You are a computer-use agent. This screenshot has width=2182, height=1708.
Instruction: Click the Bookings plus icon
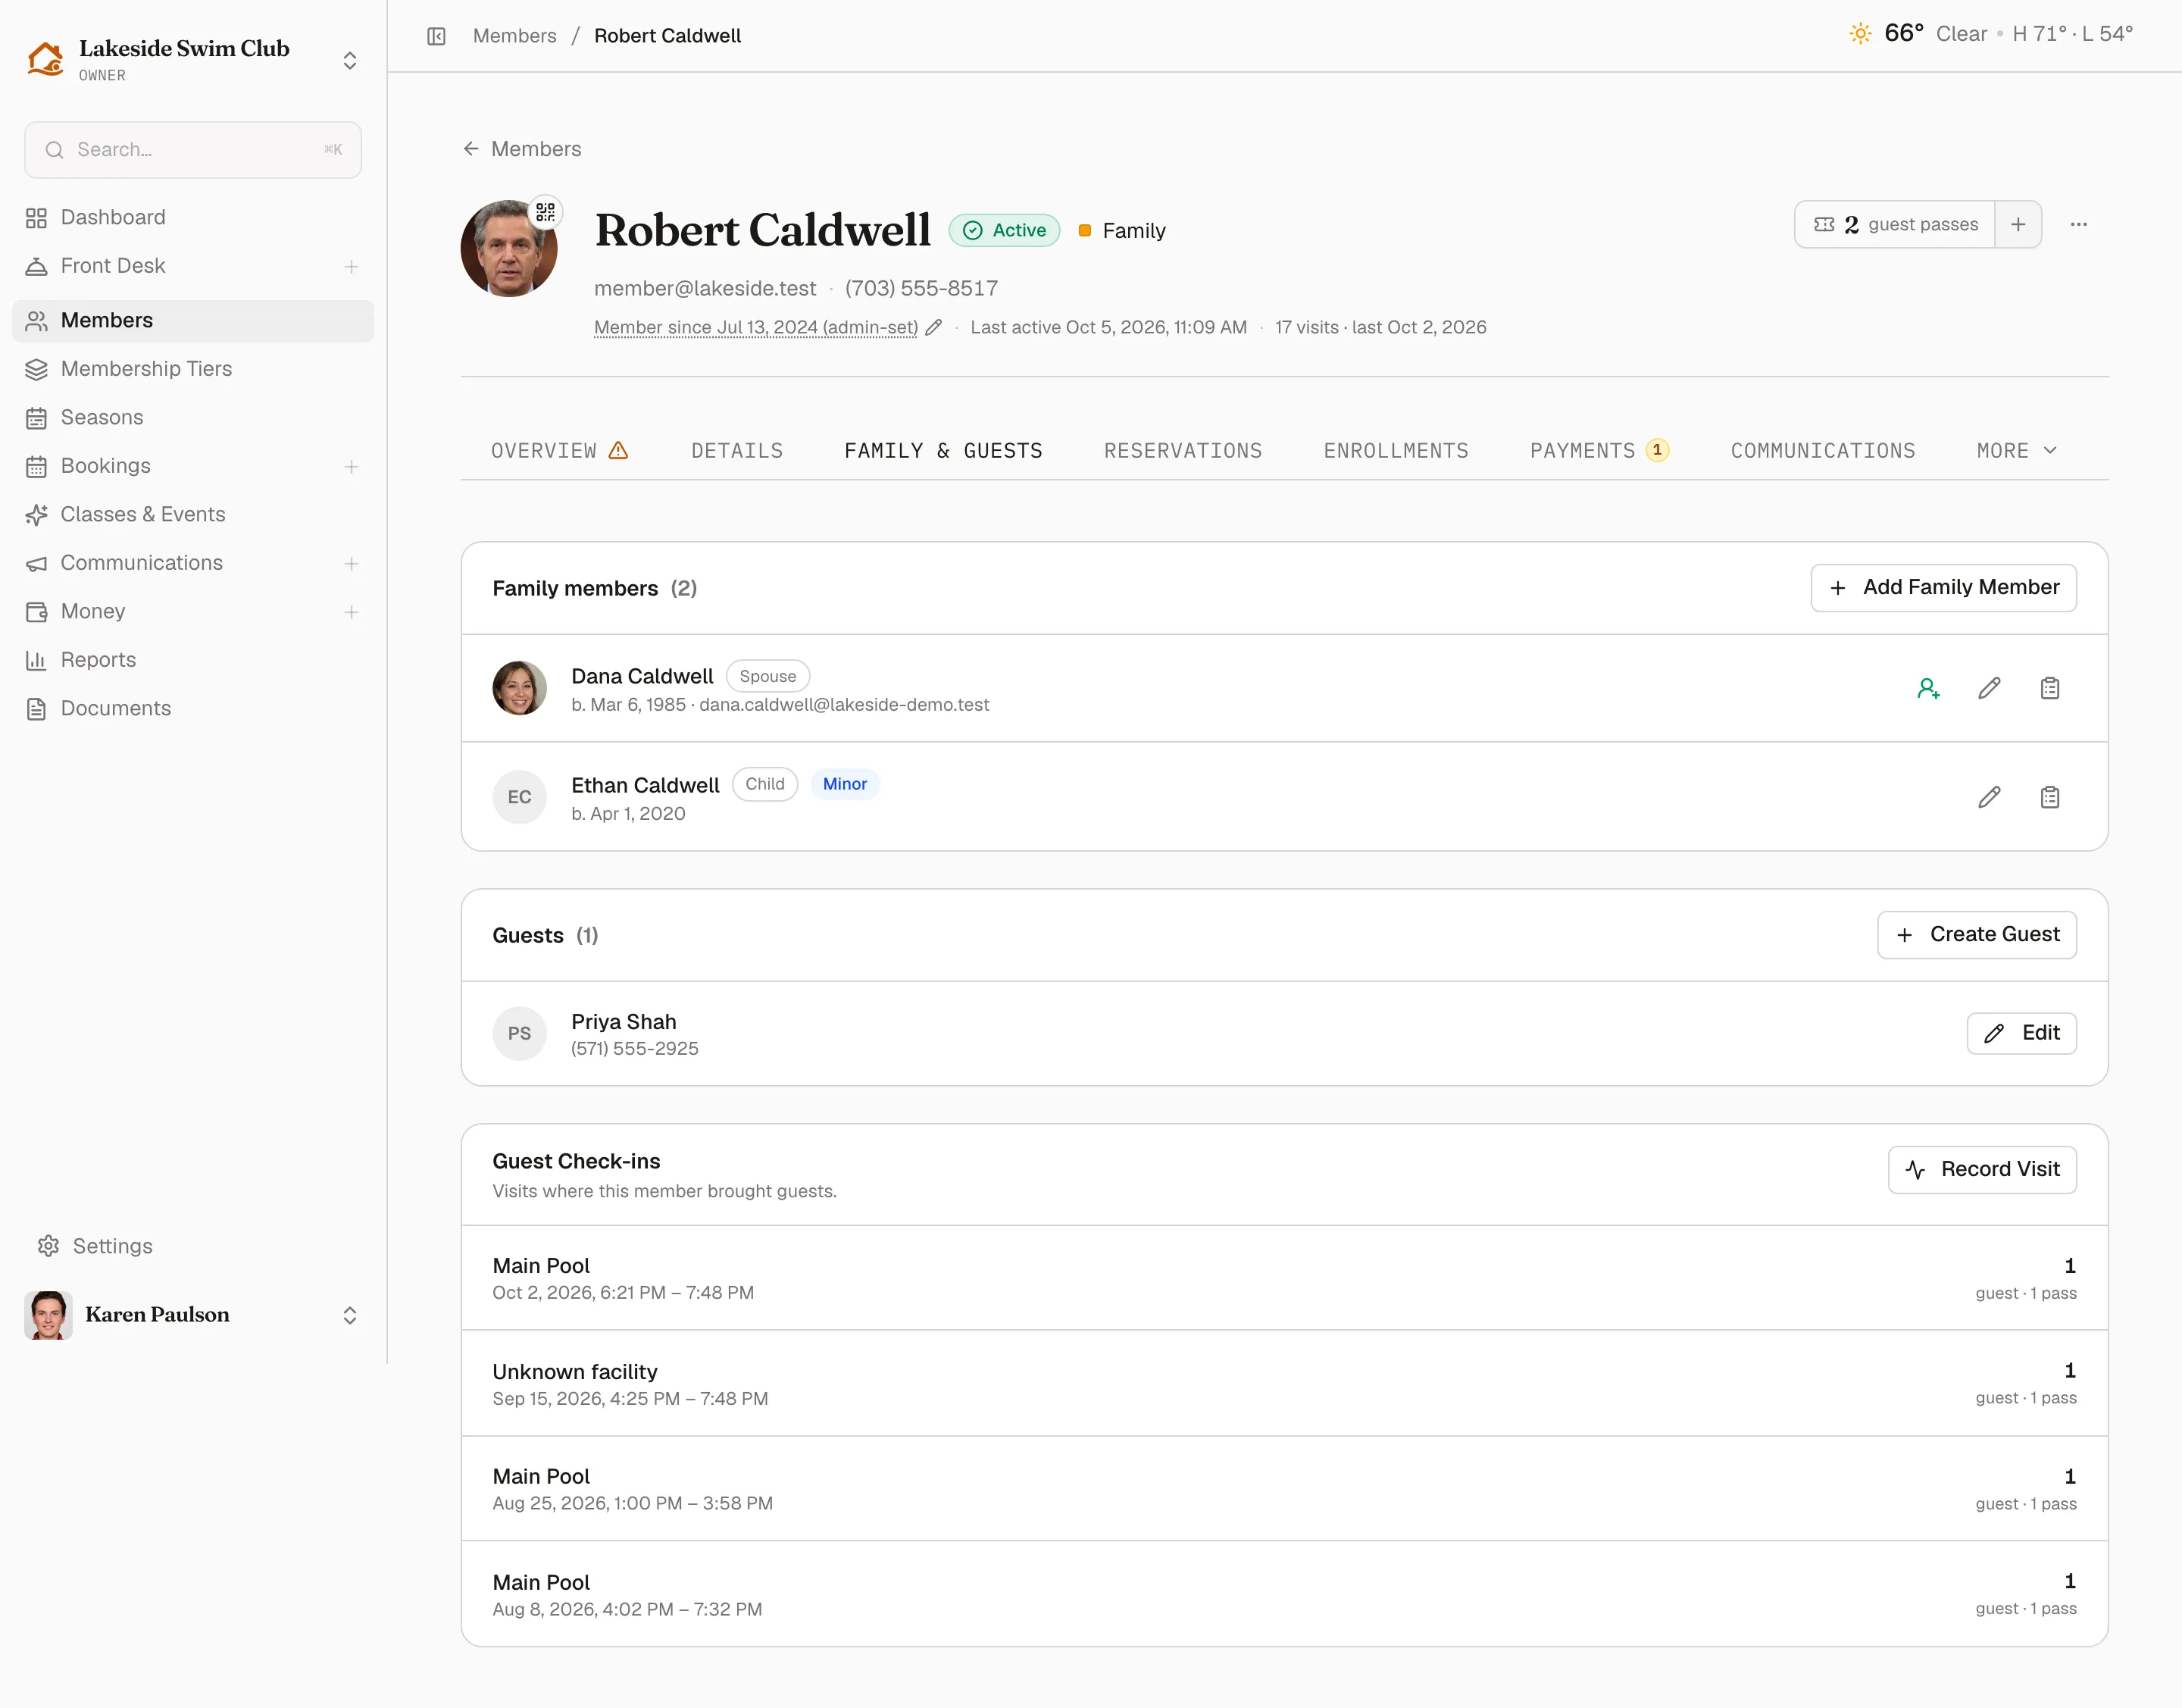(x=351, y=466)
